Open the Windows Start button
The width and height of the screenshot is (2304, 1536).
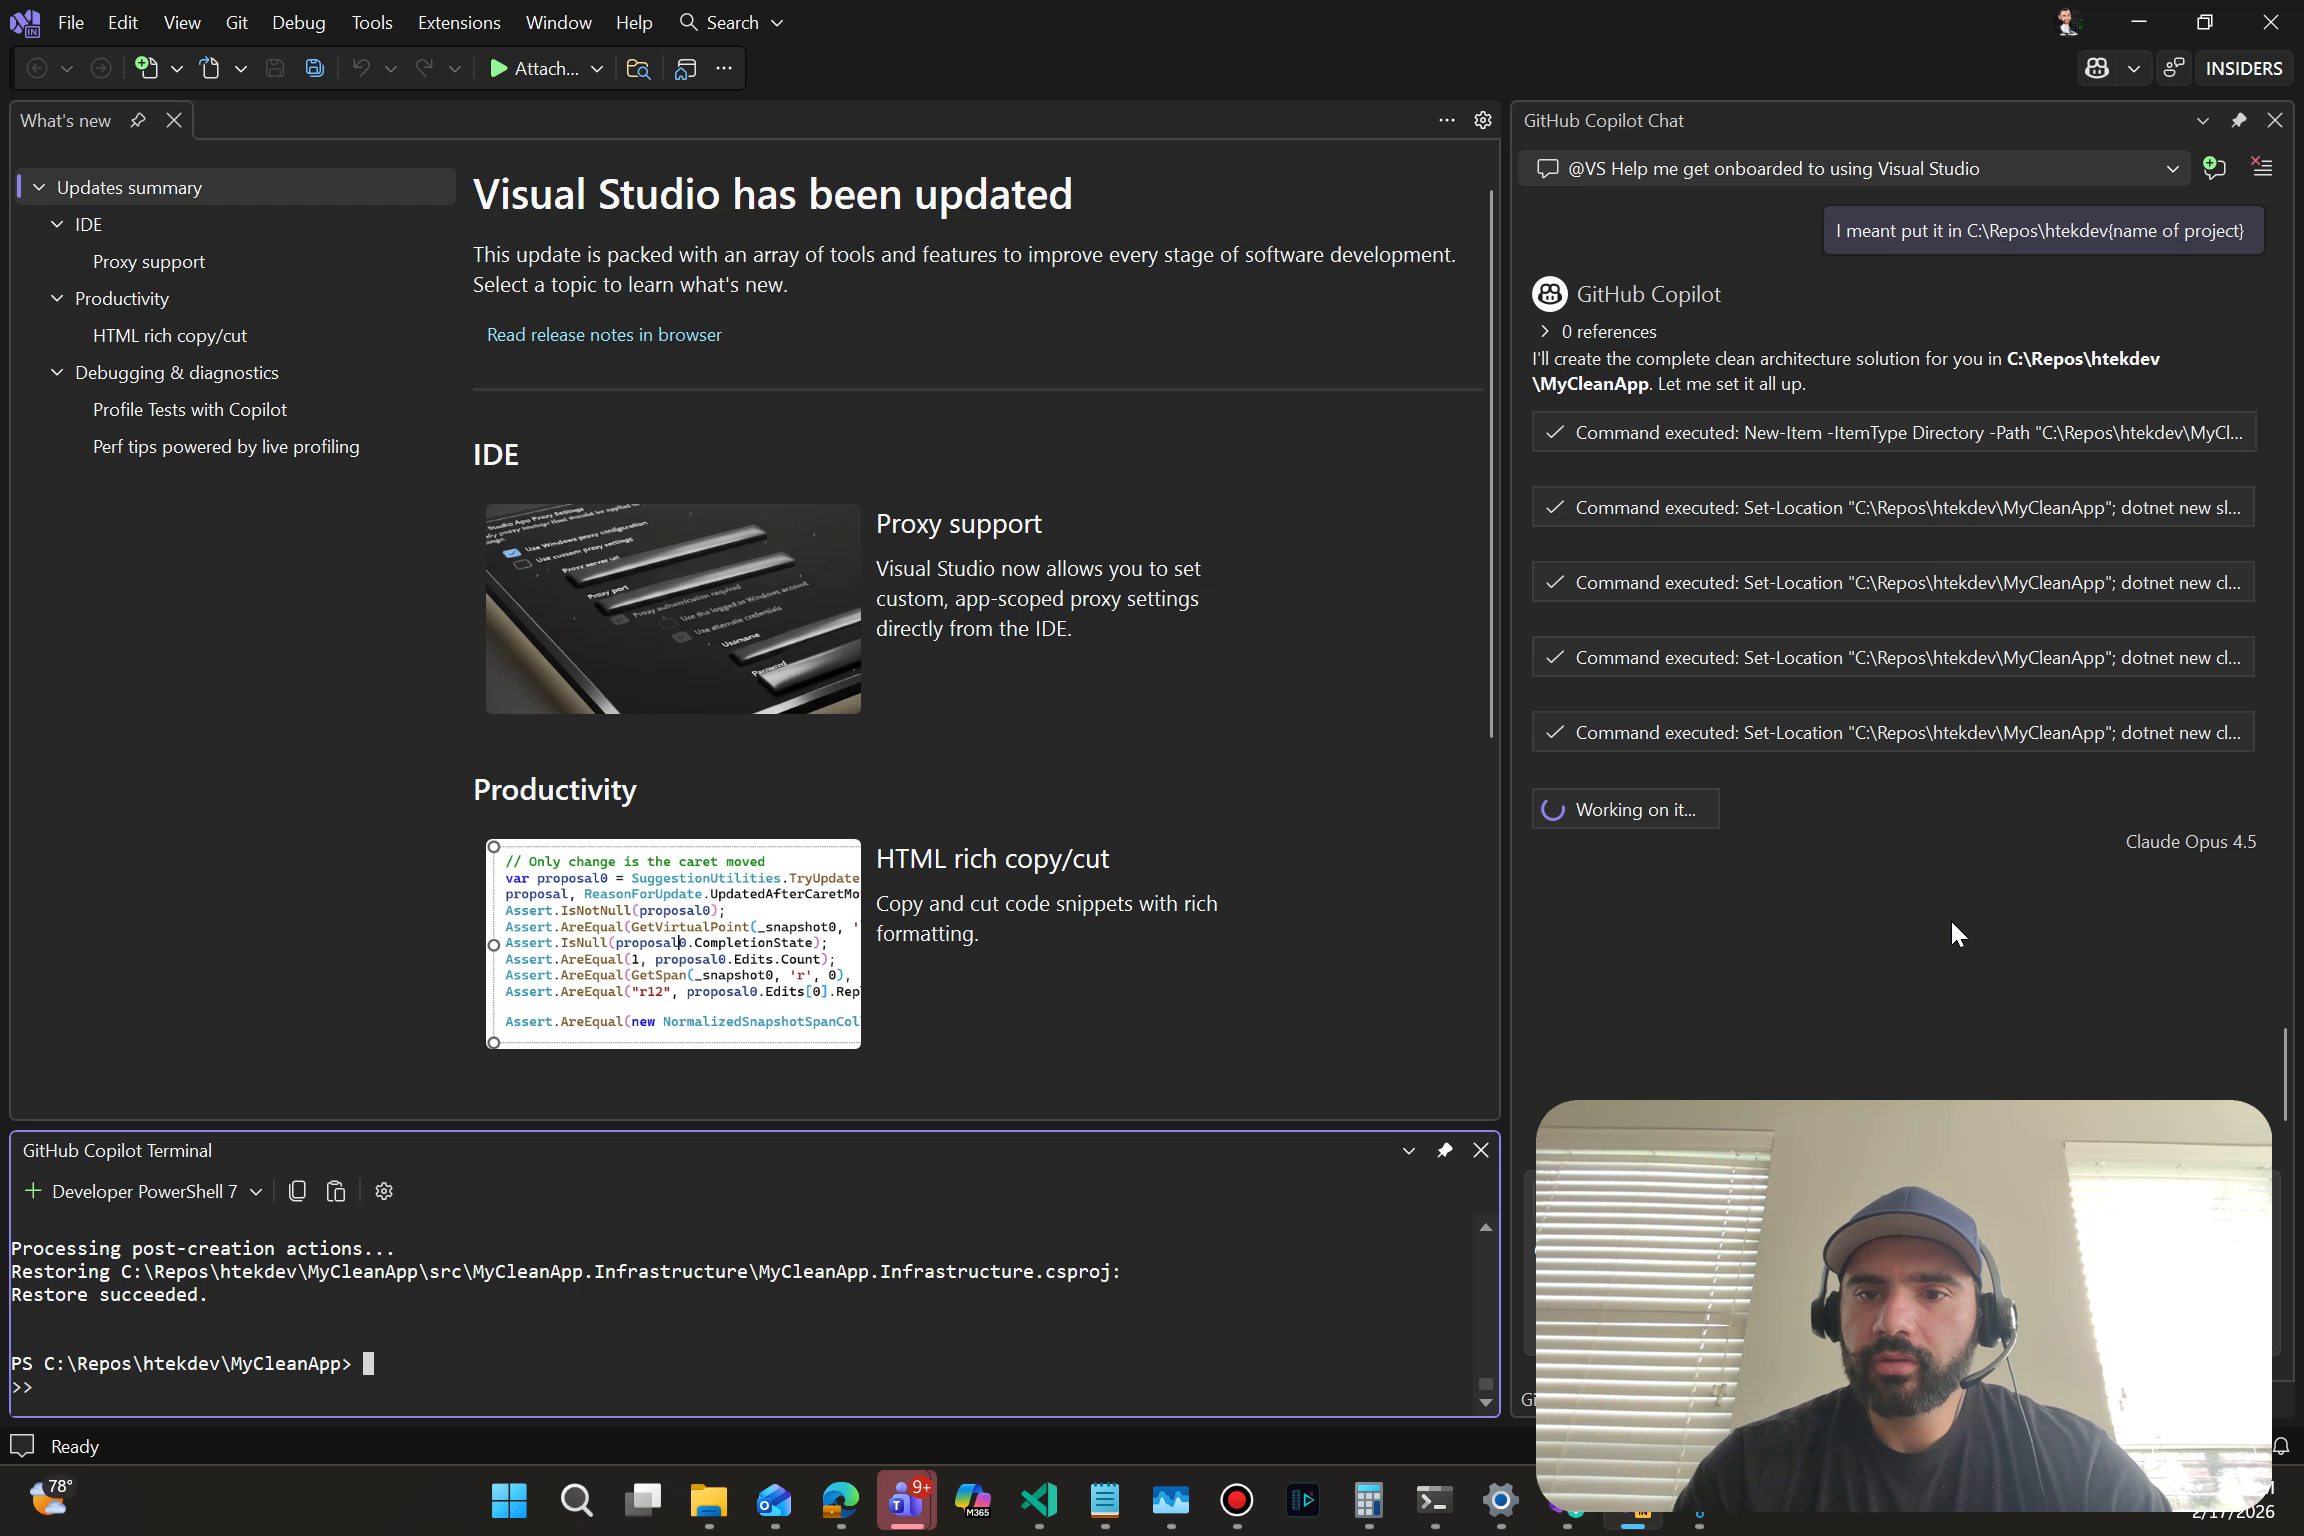[509, 1500]
